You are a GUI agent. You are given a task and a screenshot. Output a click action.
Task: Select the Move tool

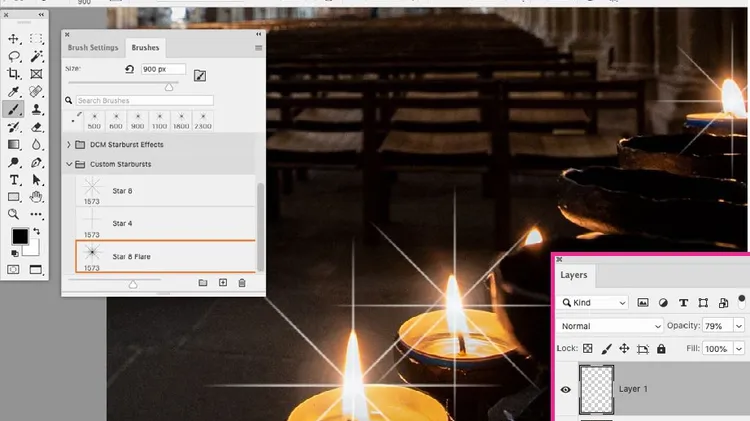click(13, 39)
